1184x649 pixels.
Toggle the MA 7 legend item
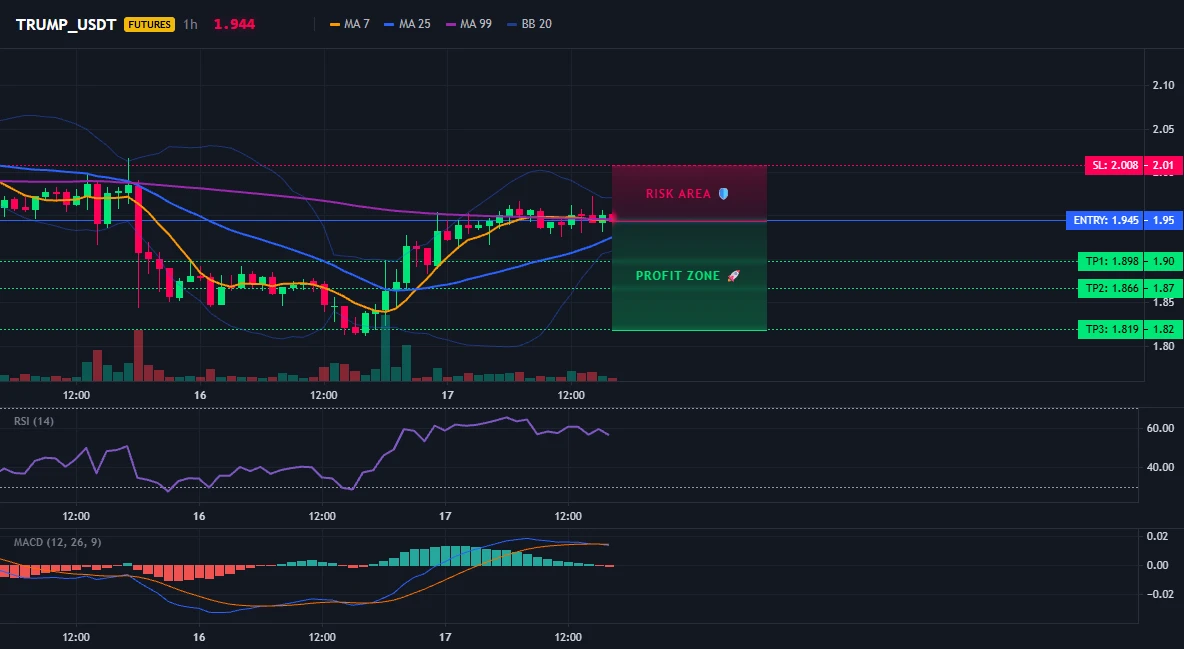click(x=350, y=24)
